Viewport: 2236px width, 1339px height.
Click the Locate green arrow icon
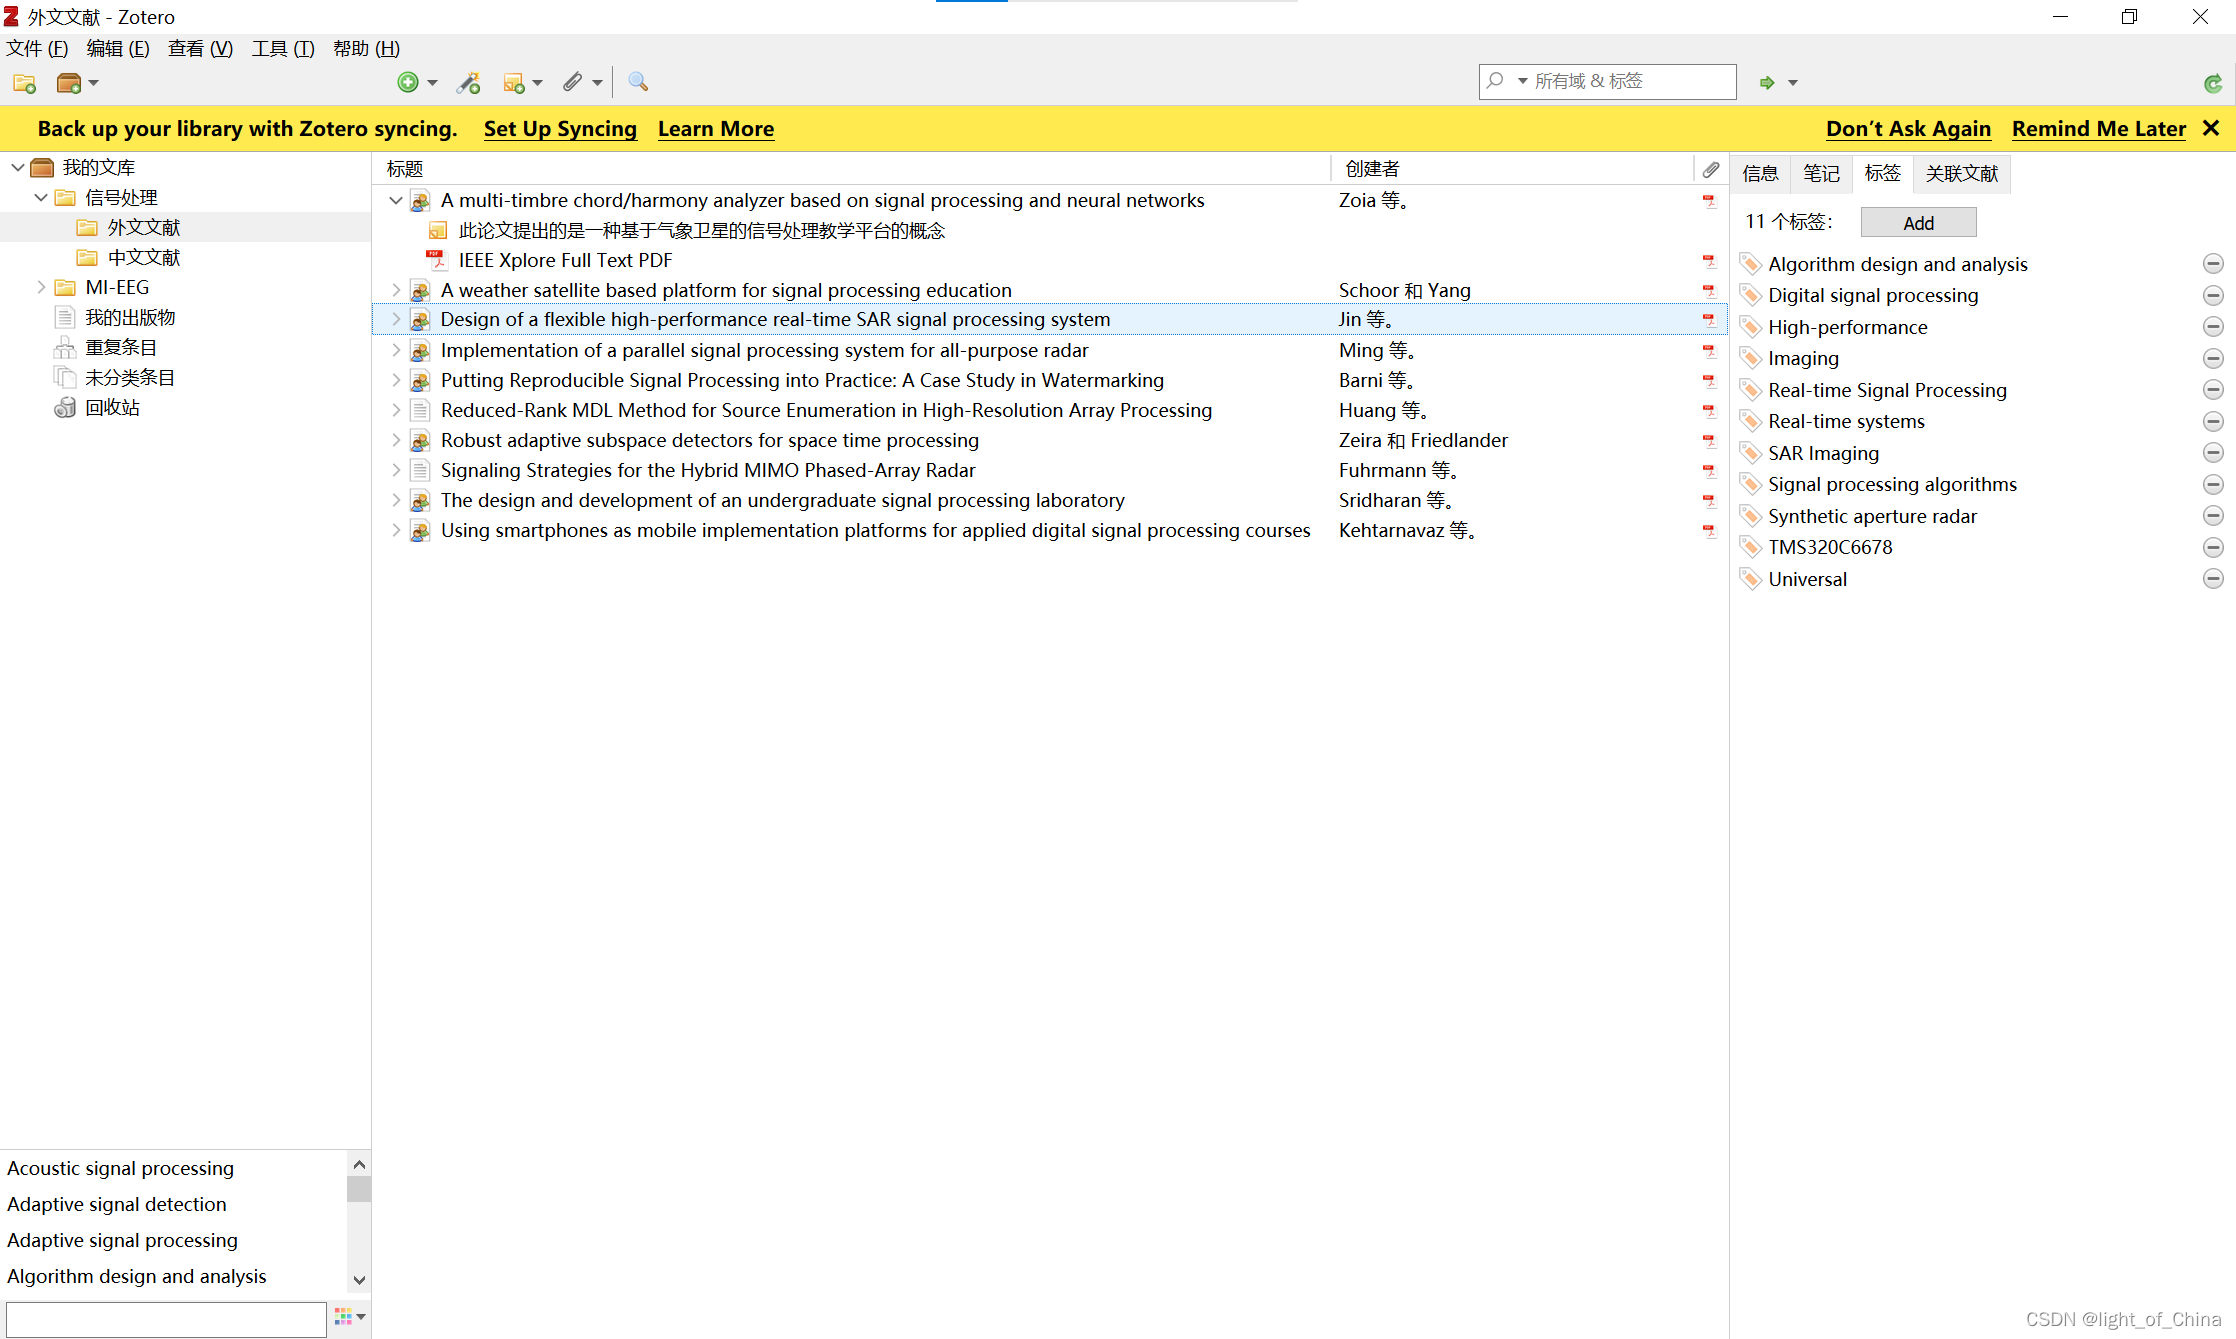(x=1767, y=83)
